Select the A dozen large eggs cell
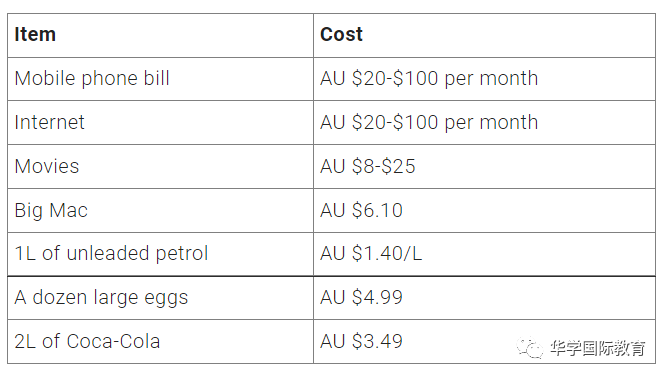 click(x=160, y=298)
